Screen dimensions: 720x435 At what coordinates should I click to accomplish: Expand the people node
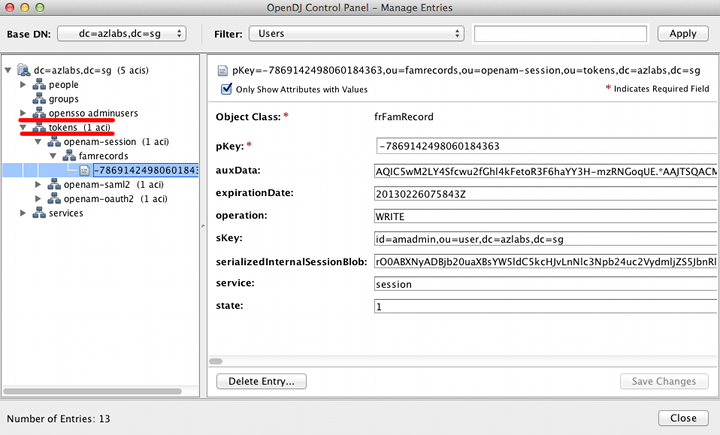(22, 85)
